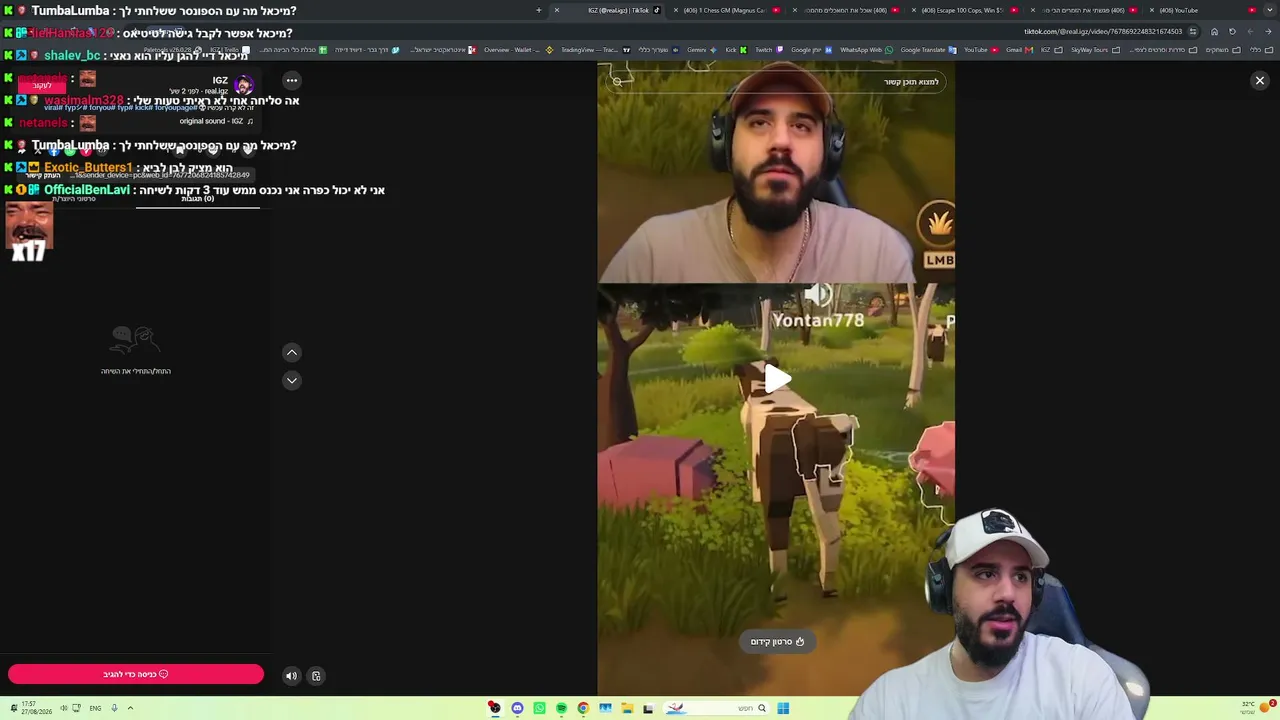1280x720 pixels.
Task: Click the tray microphone icon
Action: 114,708
